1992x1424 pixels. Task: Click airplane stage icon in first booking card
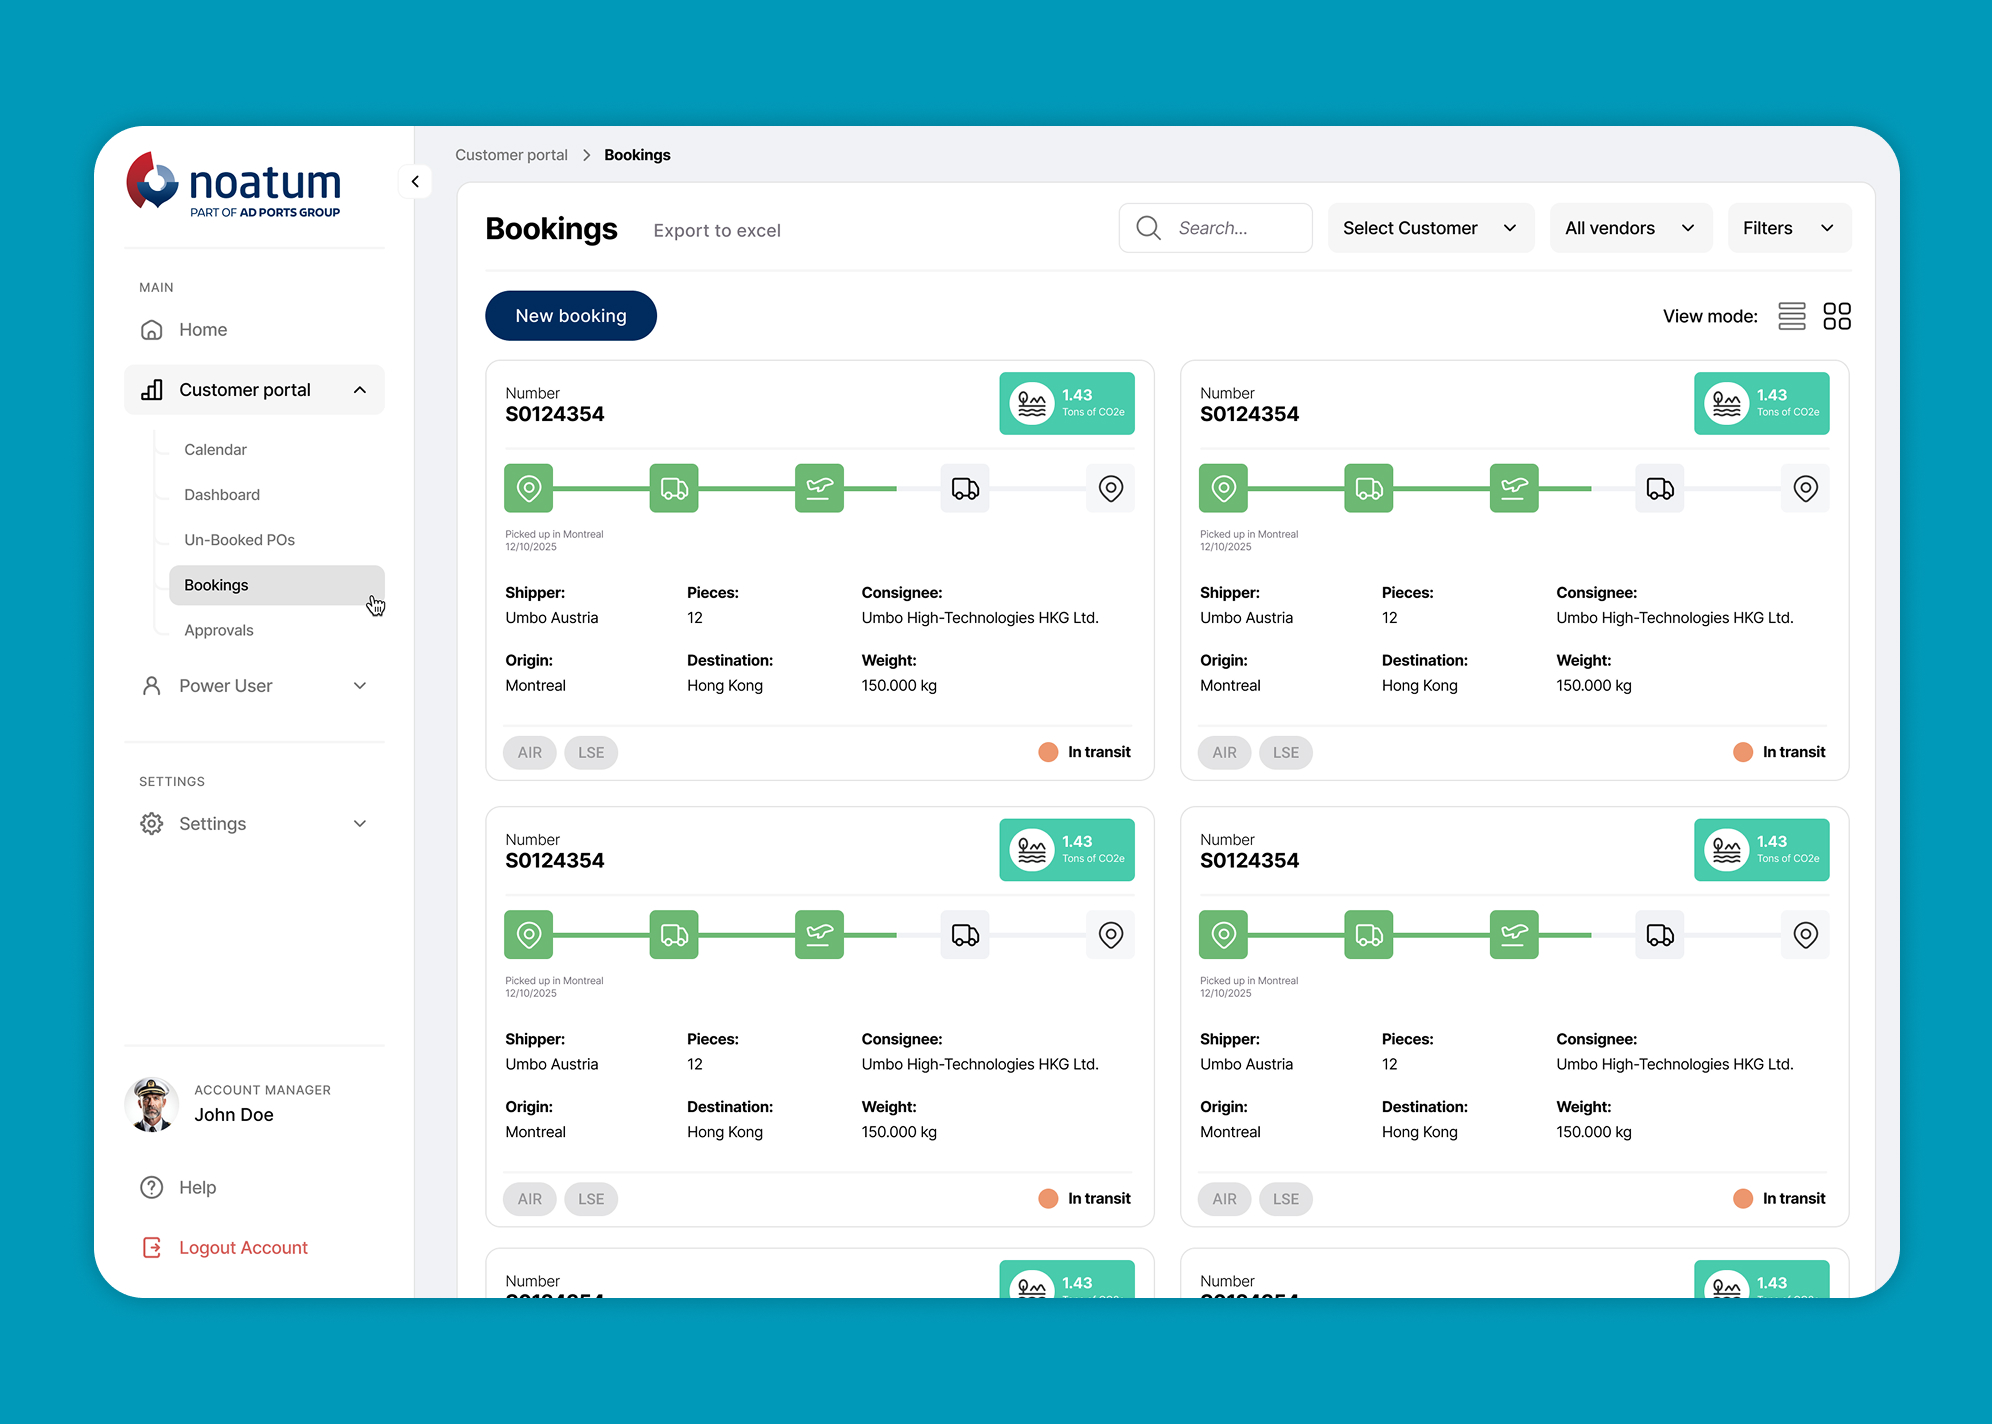(818, 488)
